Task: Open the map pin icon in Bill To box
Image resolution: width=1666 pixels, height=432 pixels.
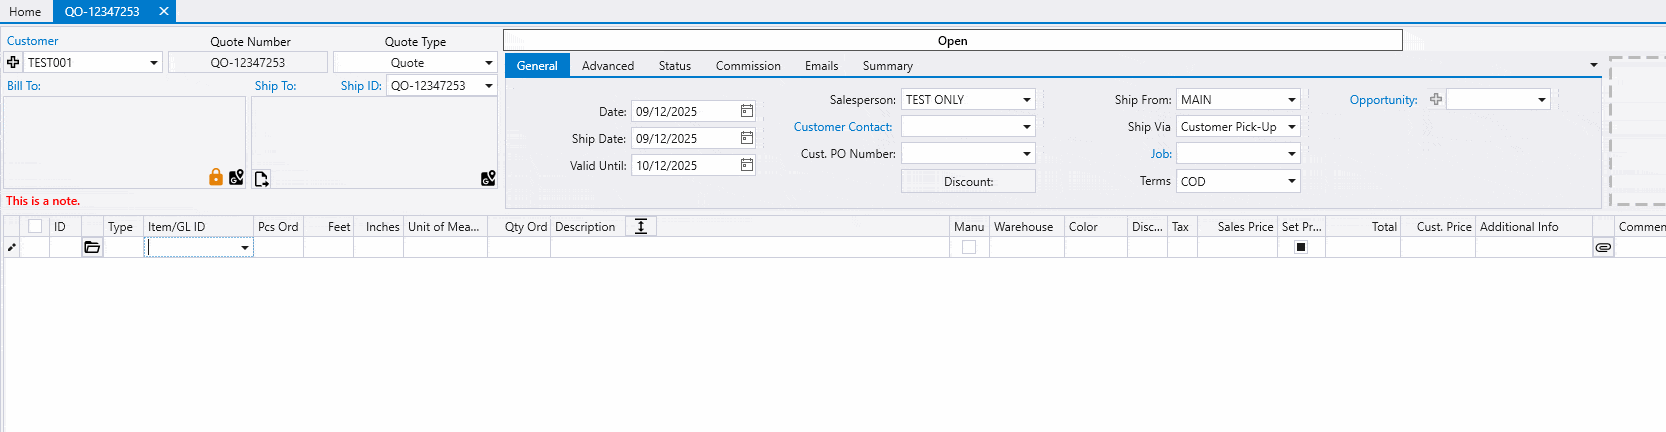Action: click(x=236, y=177)
